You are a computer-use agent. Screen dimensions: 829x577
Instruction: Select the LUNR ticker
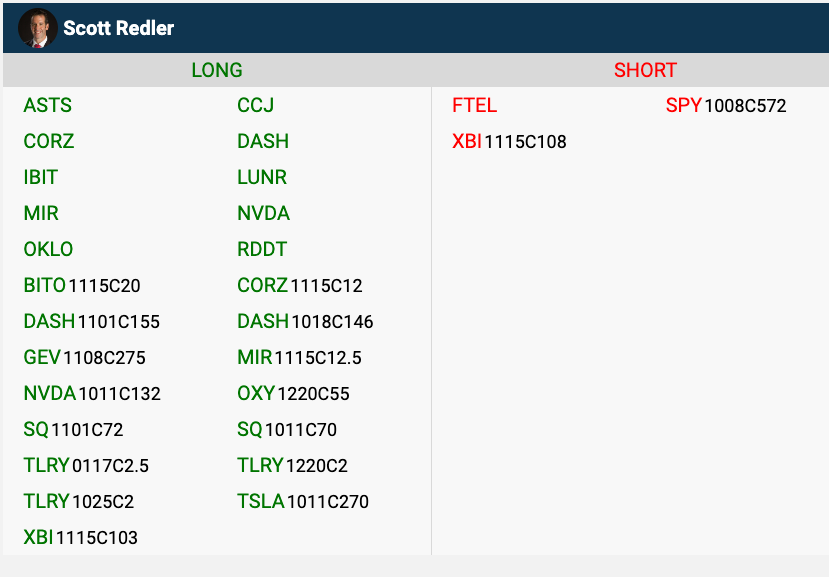(x=262, y=178)
